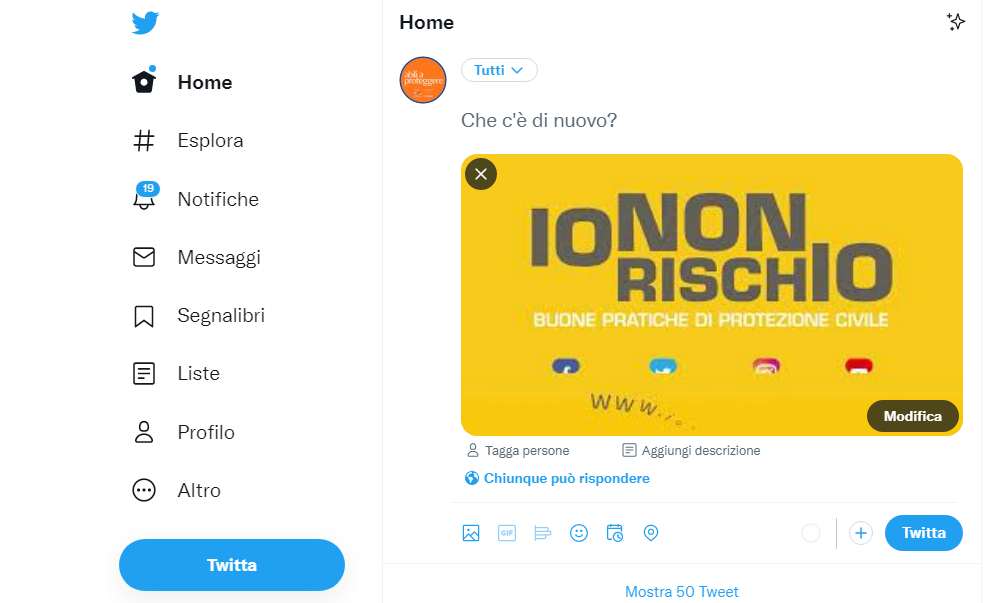Open the Altro more menu

[177, 490]
